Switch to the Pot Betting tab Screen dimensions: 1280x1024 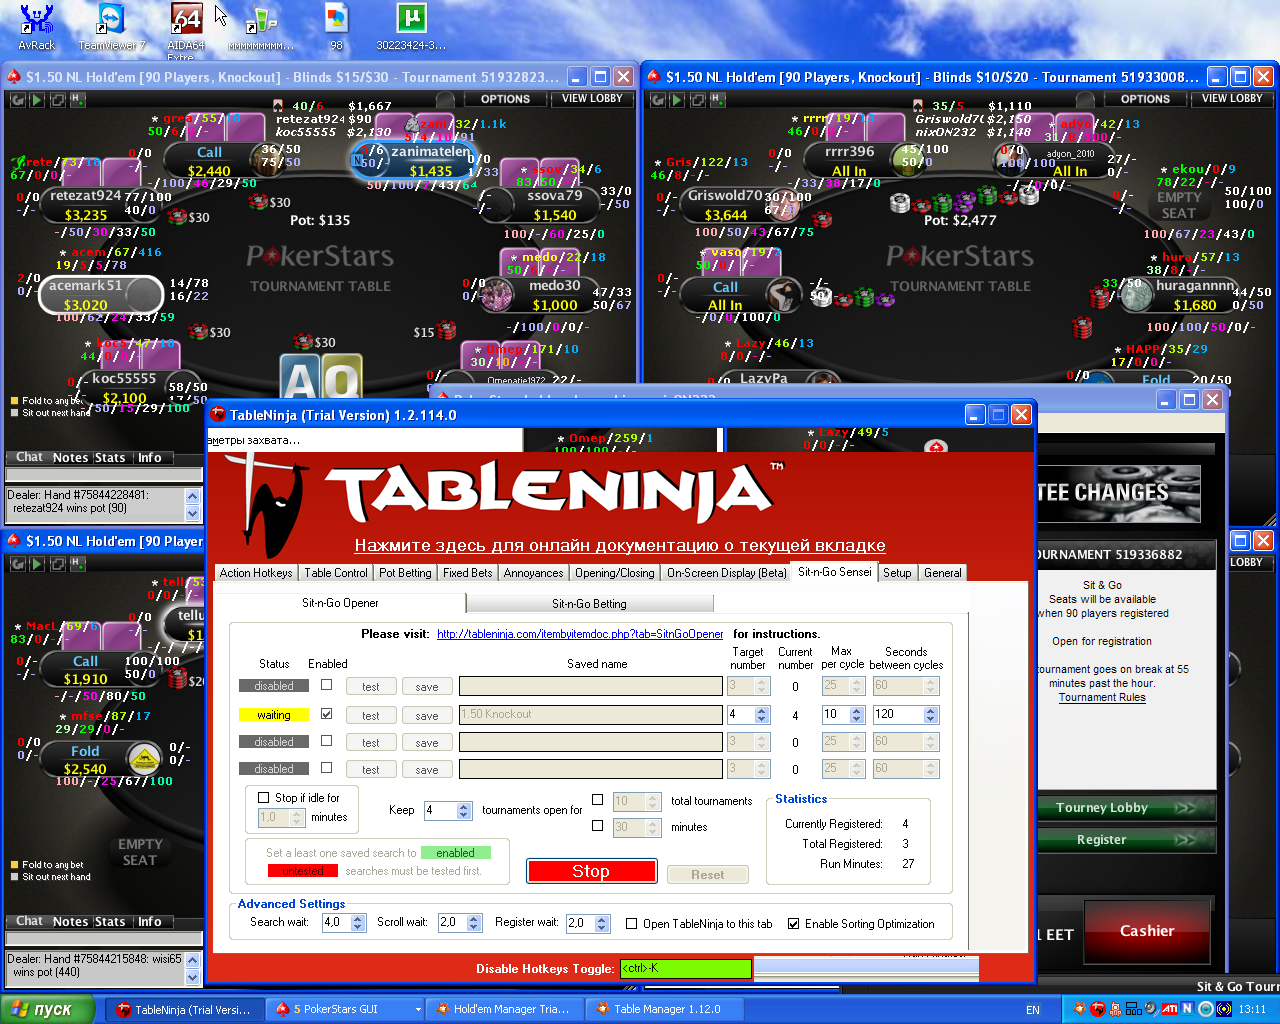(x=405, y=573)
